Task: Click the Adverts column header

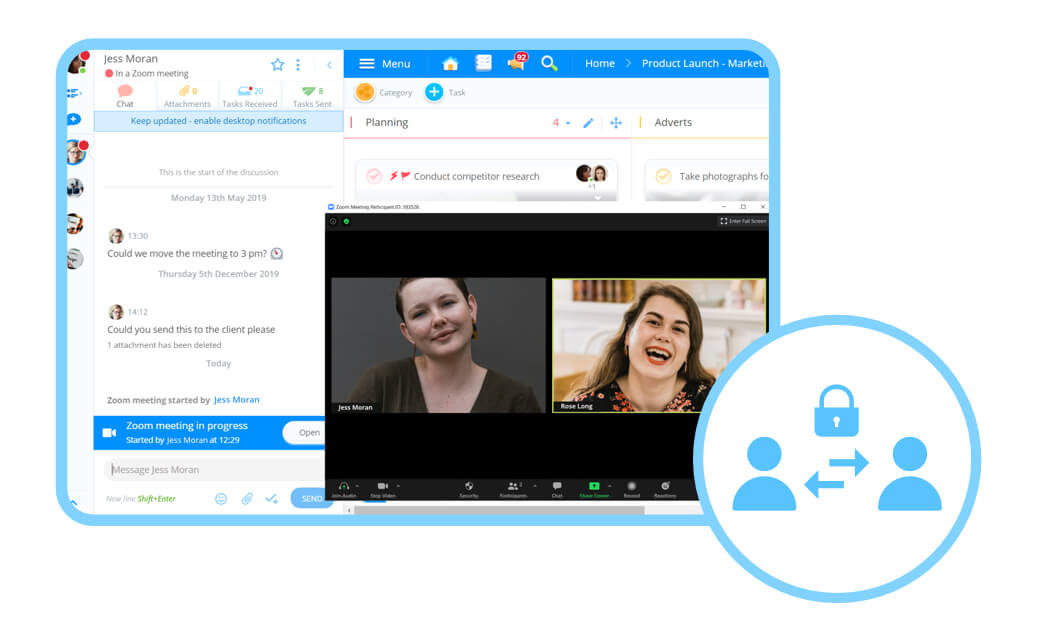Action: pos(673,122)
